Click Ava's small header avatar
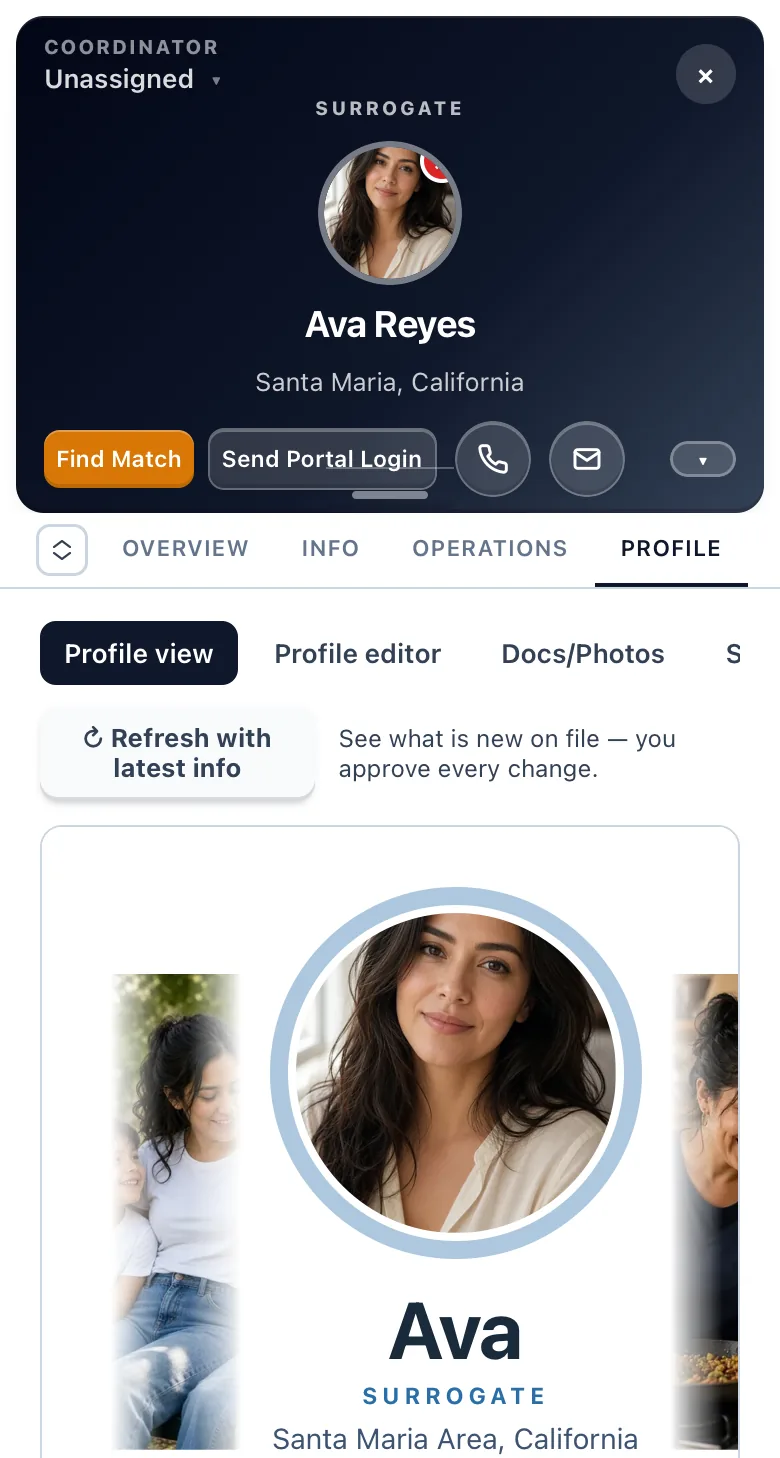The width and height of the screenshot is (780, 1458). [x=390, y=213]
